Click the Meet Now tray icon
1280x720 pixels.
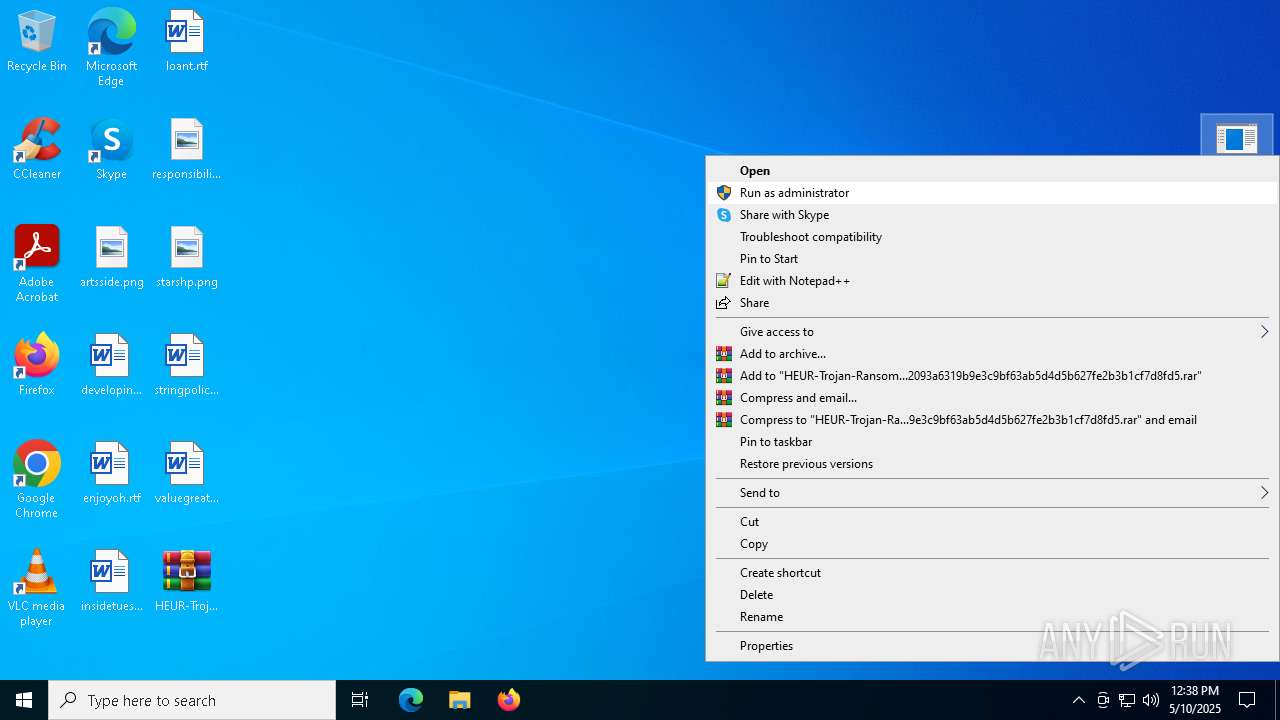pos(1103,700)
